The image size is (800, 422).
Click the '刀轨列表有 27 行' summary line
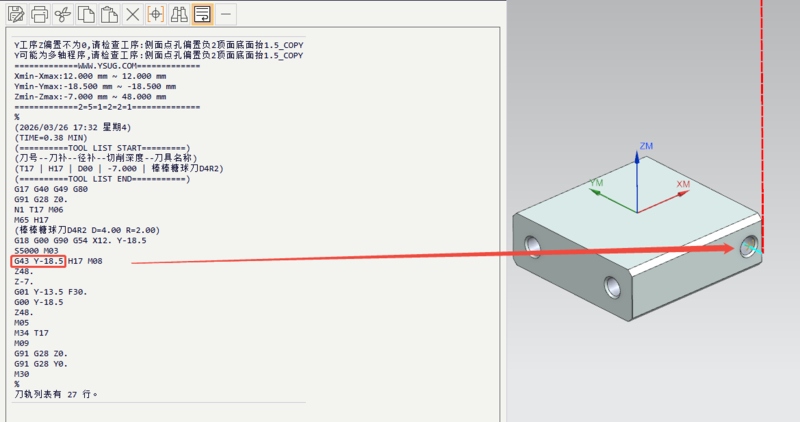56,394
